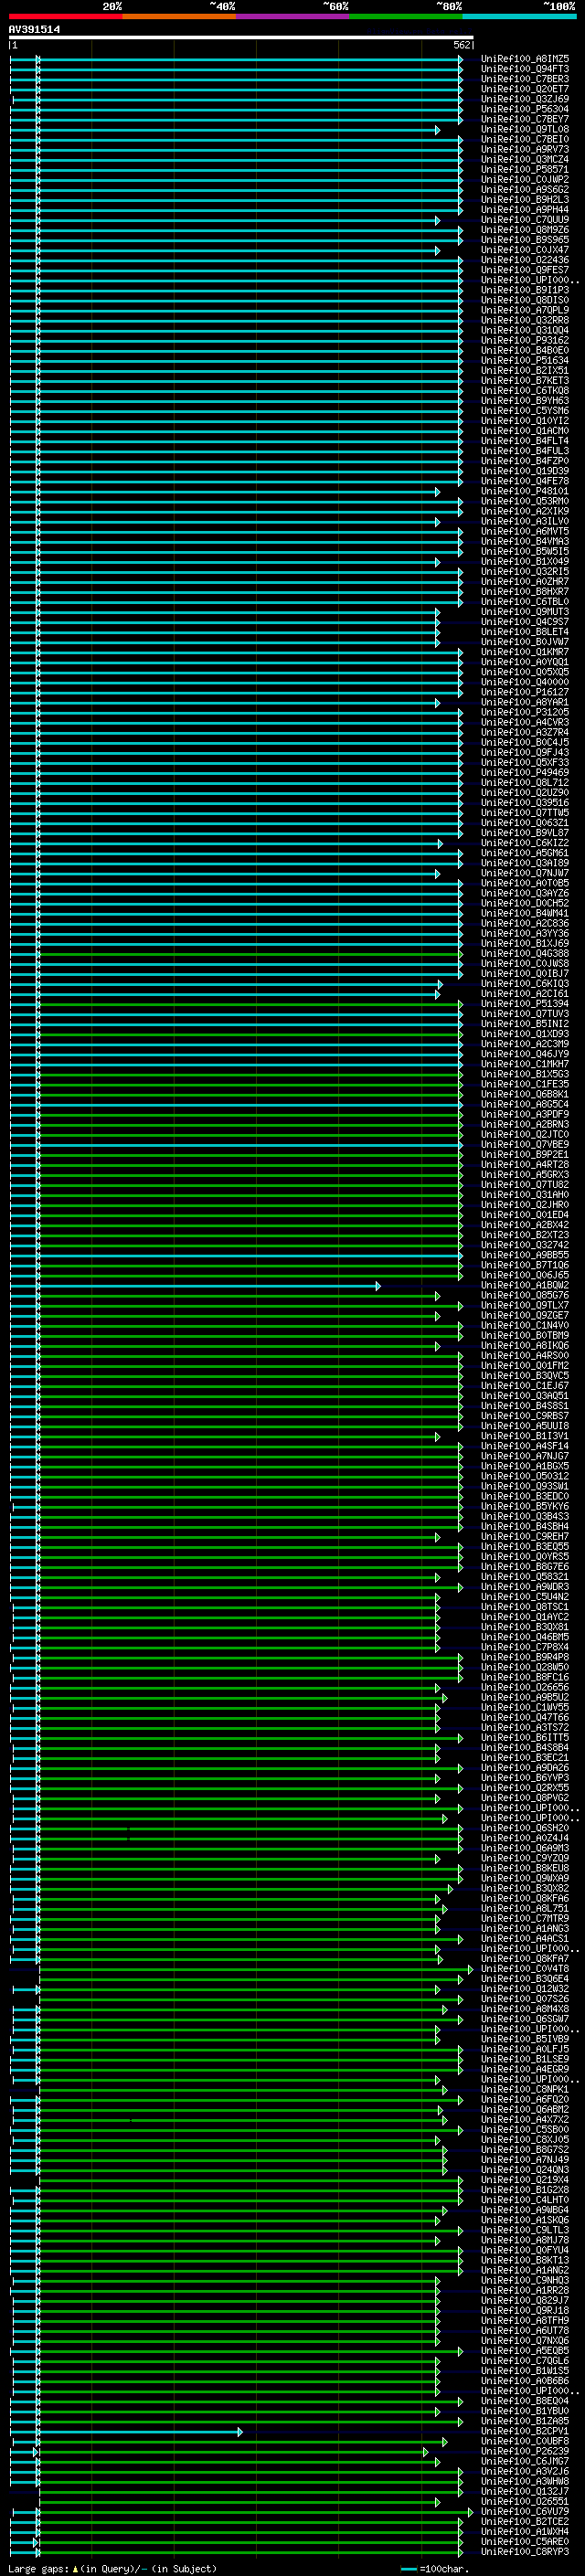Open hit label UniRef100_C7BER3

click(525, 79)
